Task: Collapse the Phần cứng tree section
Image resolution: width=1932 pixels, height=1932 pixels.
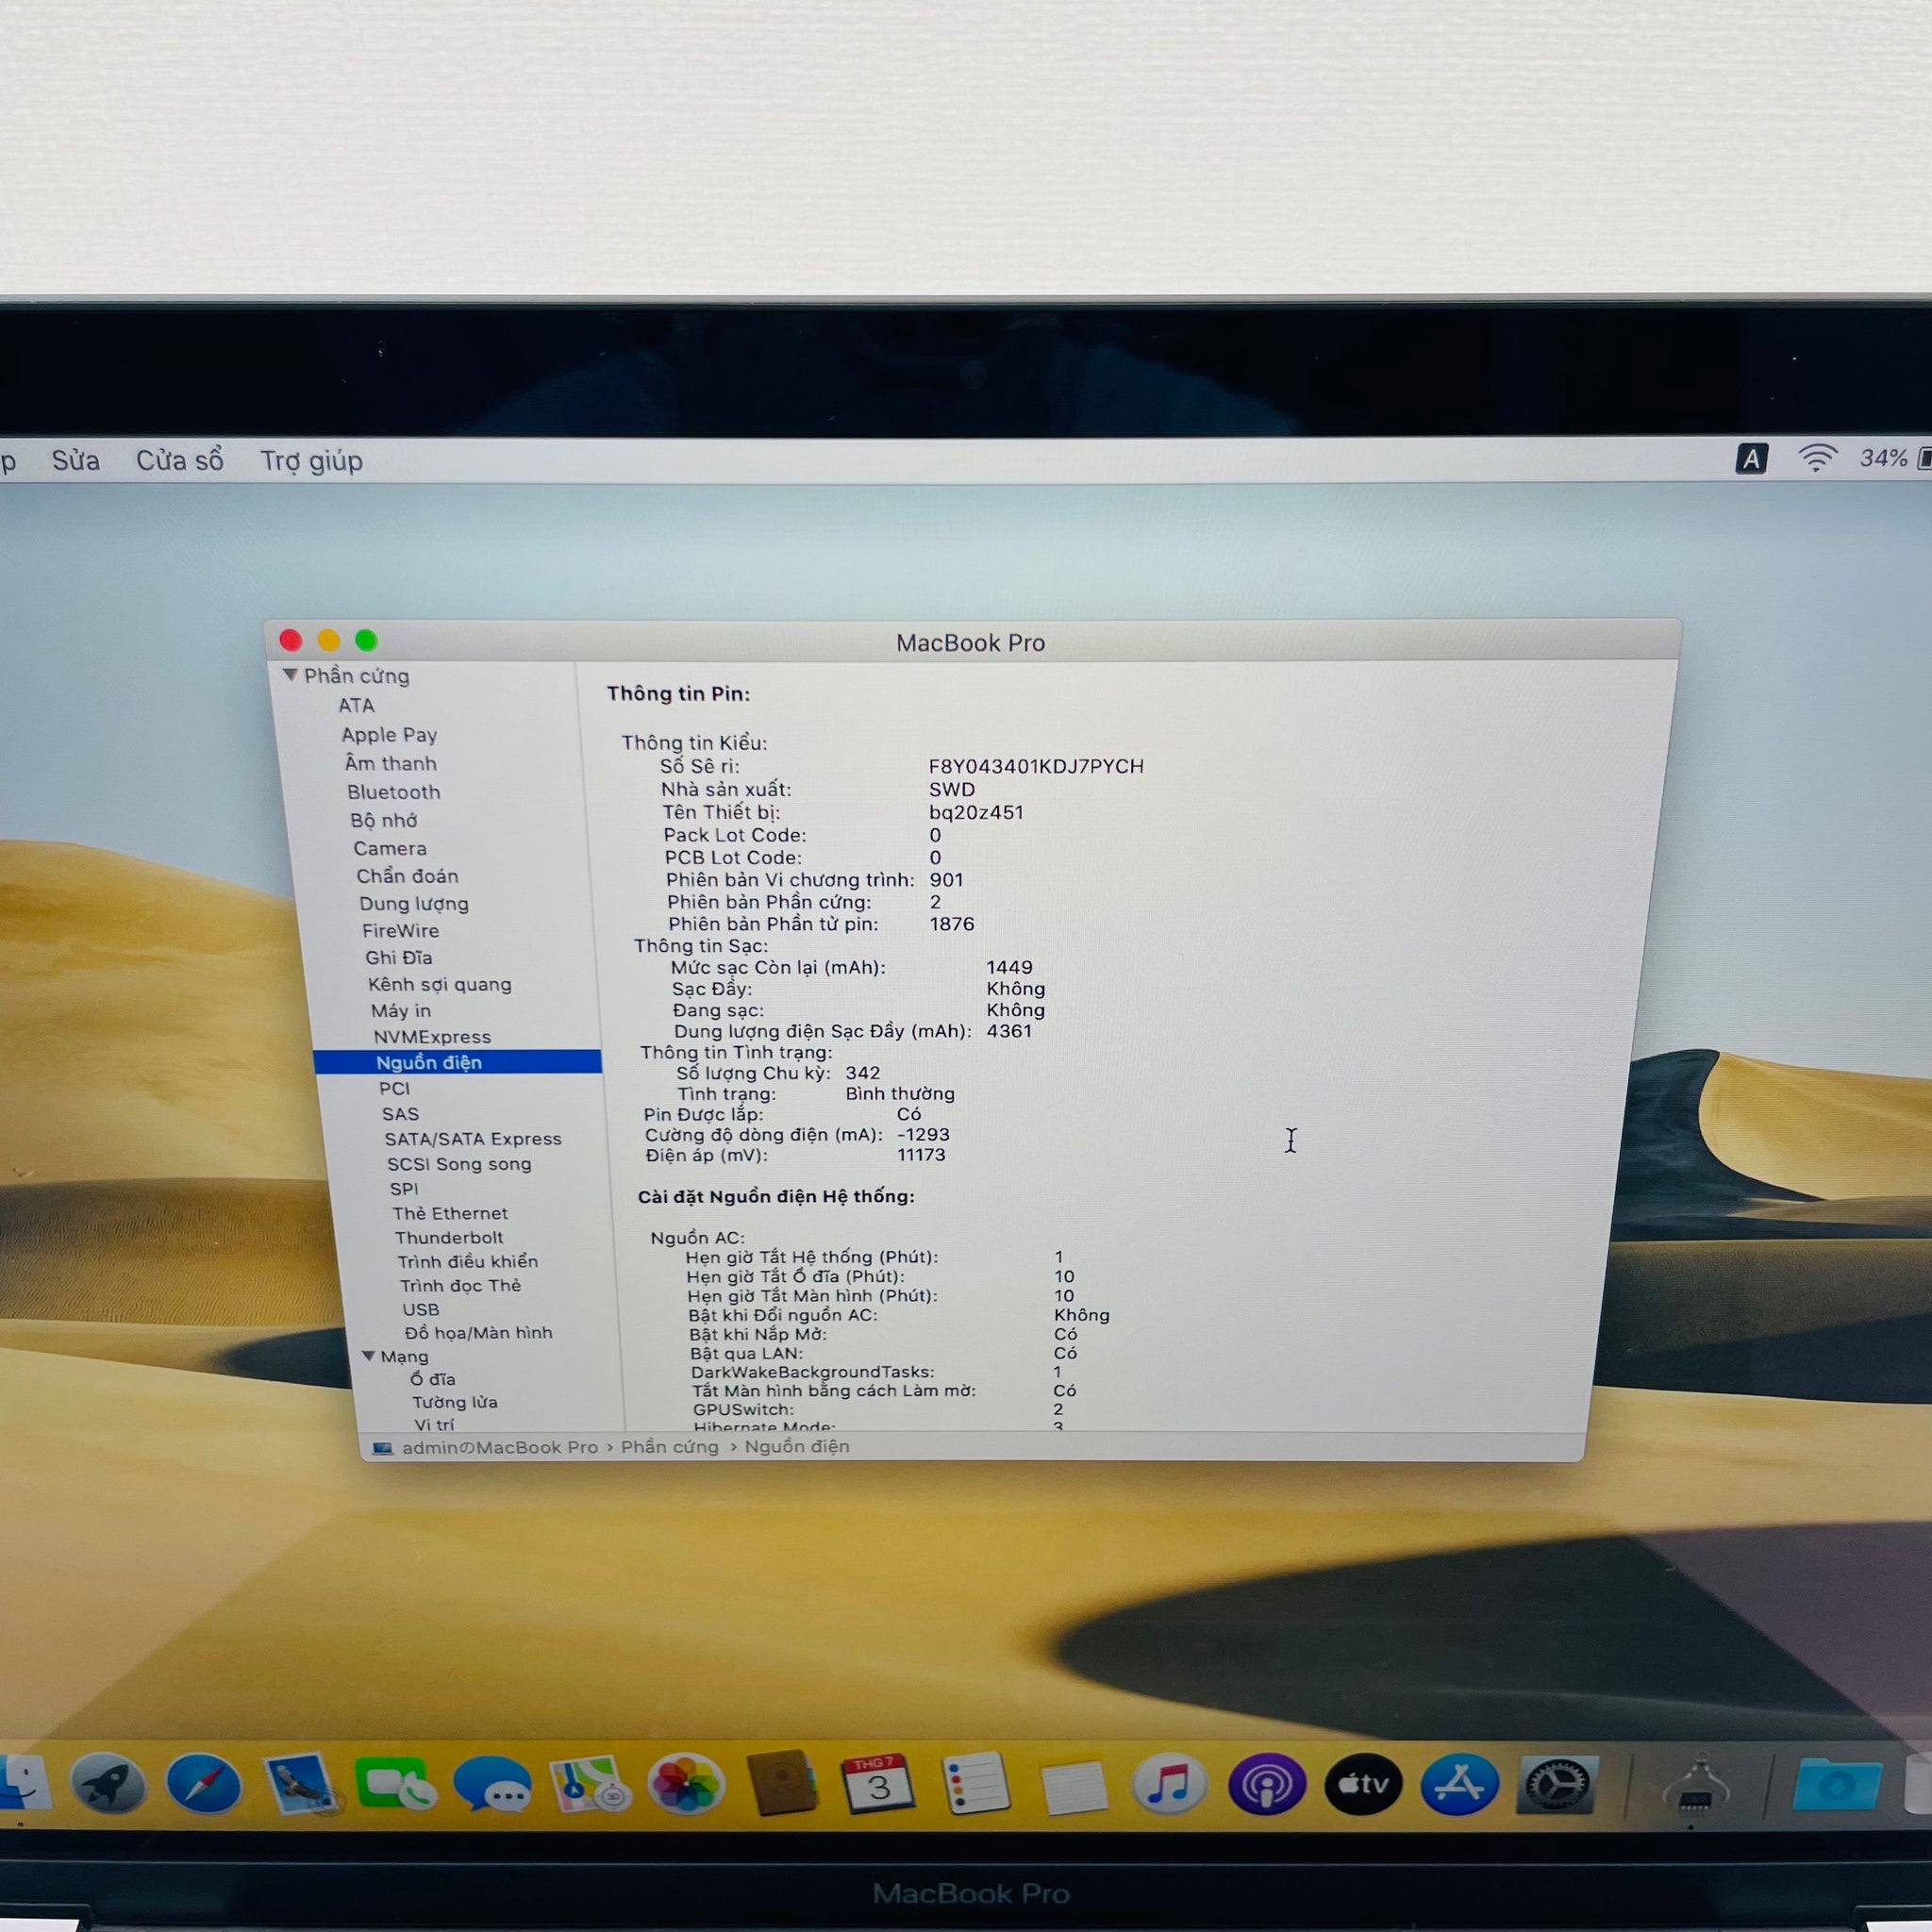Action: click(x=290, y=676)
